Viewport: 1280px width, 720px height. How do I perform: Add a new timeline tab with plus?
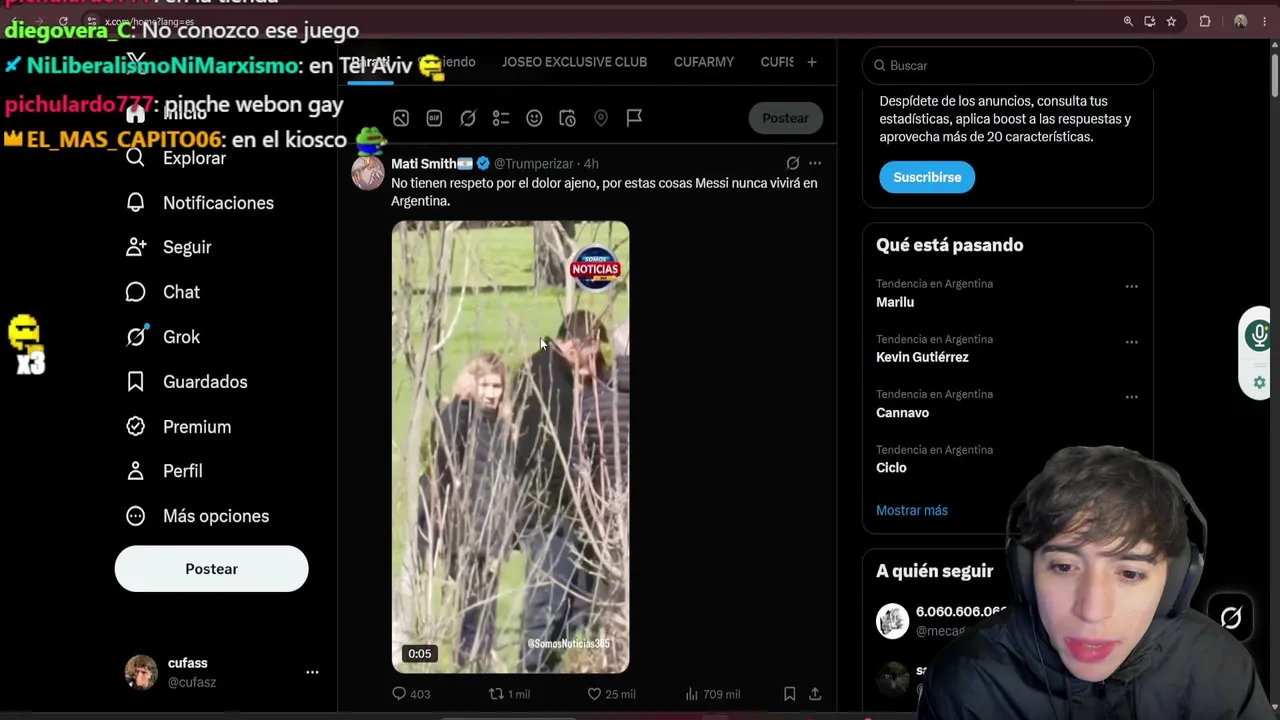point(812,62)
